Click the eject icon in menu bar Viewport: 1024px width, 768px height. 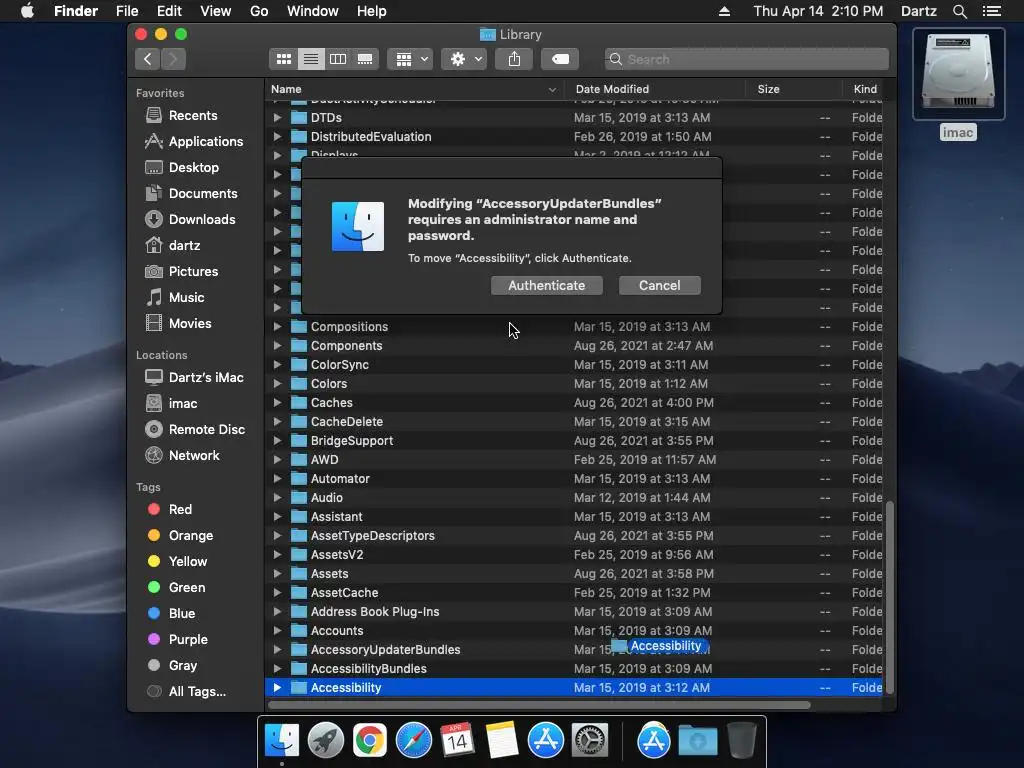(x=724, y=11)
